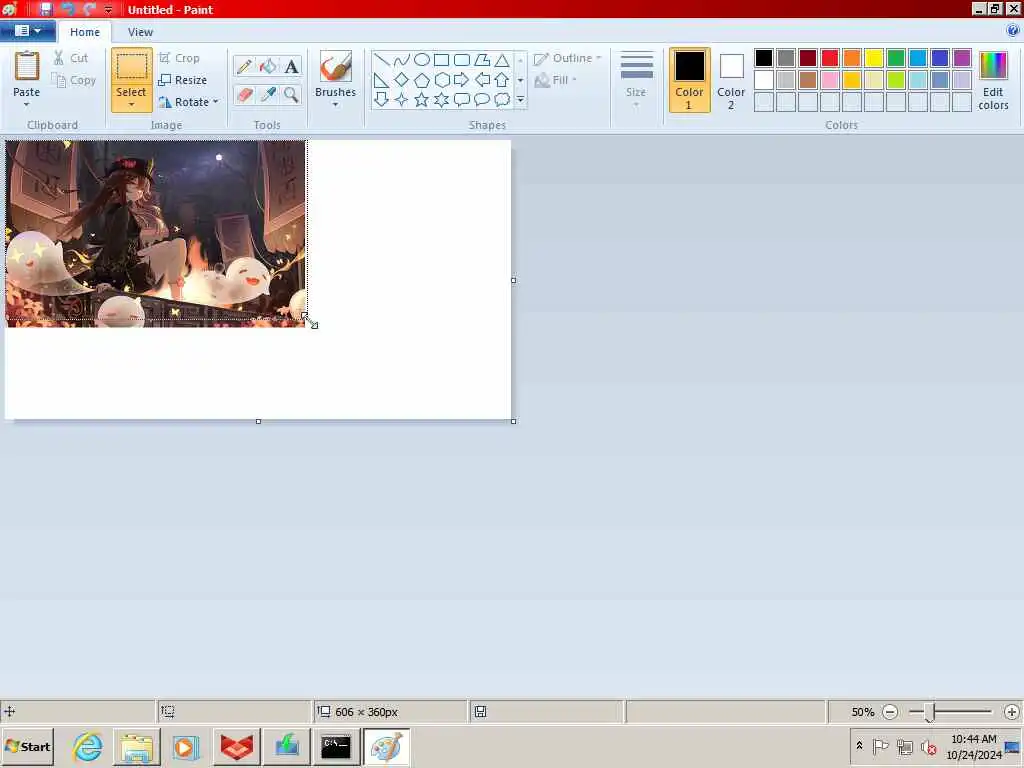Open Command Prompt from taskbar

336,746
